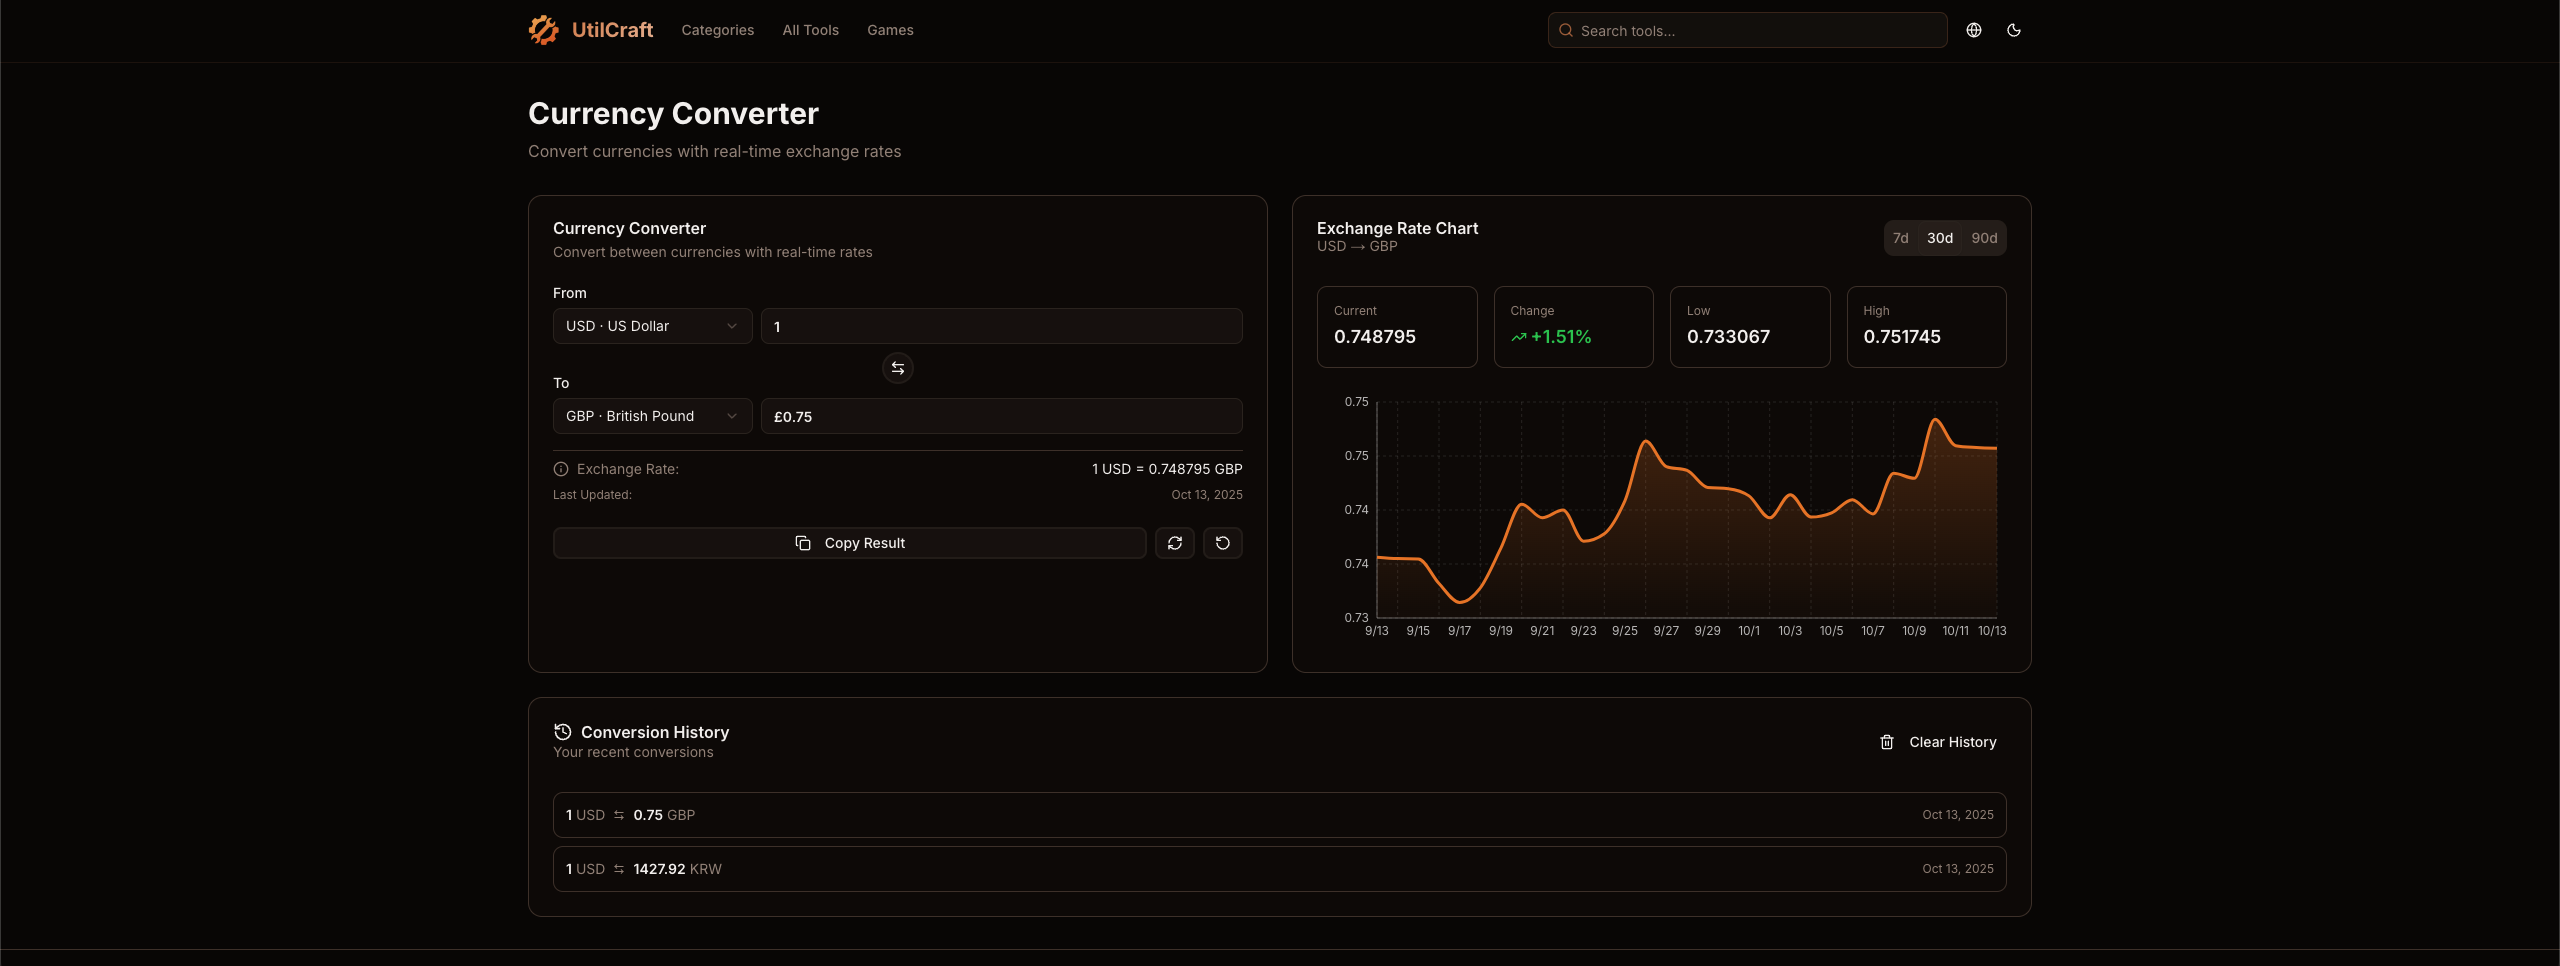Switch chart to 90d range
The image size is (2560, 966).
click(1984, 238)
